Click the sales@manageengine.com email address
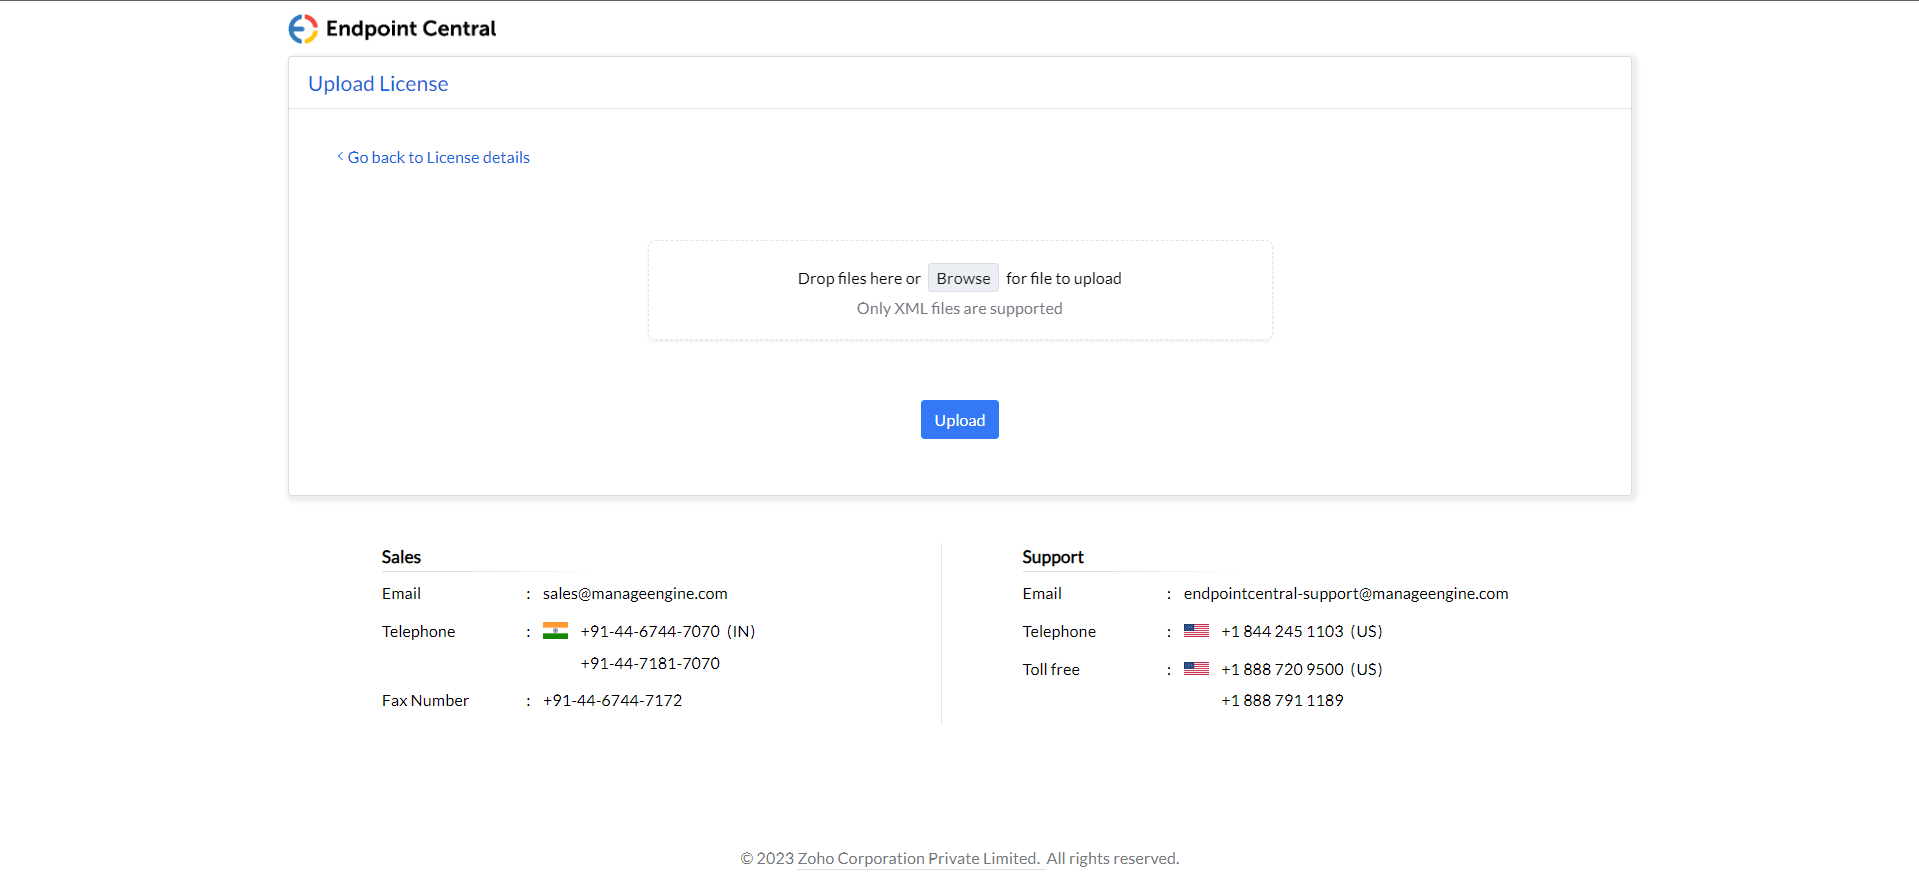 635,594
